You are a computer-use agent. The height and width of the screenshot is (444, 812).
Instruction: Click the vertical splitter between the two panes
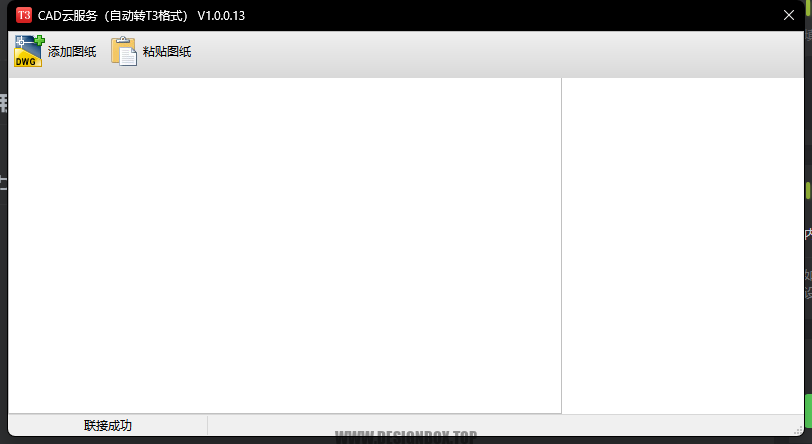(562, 246)
